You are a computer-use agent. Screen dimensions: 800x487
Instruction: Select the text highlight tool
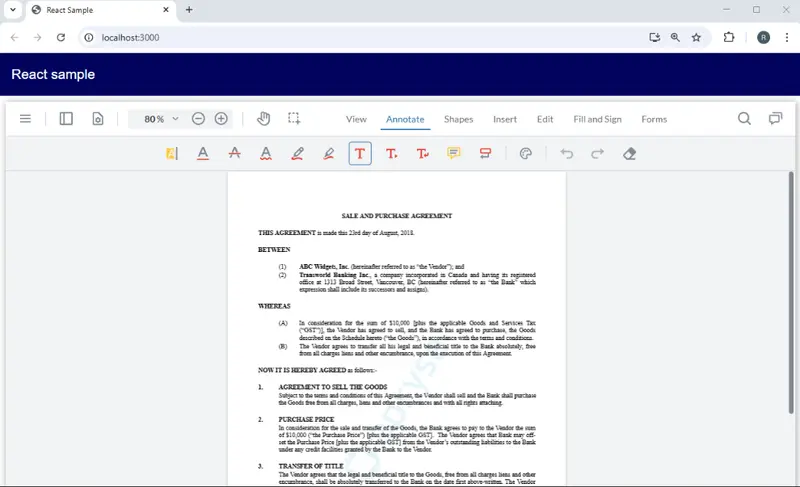click(171, 153)
